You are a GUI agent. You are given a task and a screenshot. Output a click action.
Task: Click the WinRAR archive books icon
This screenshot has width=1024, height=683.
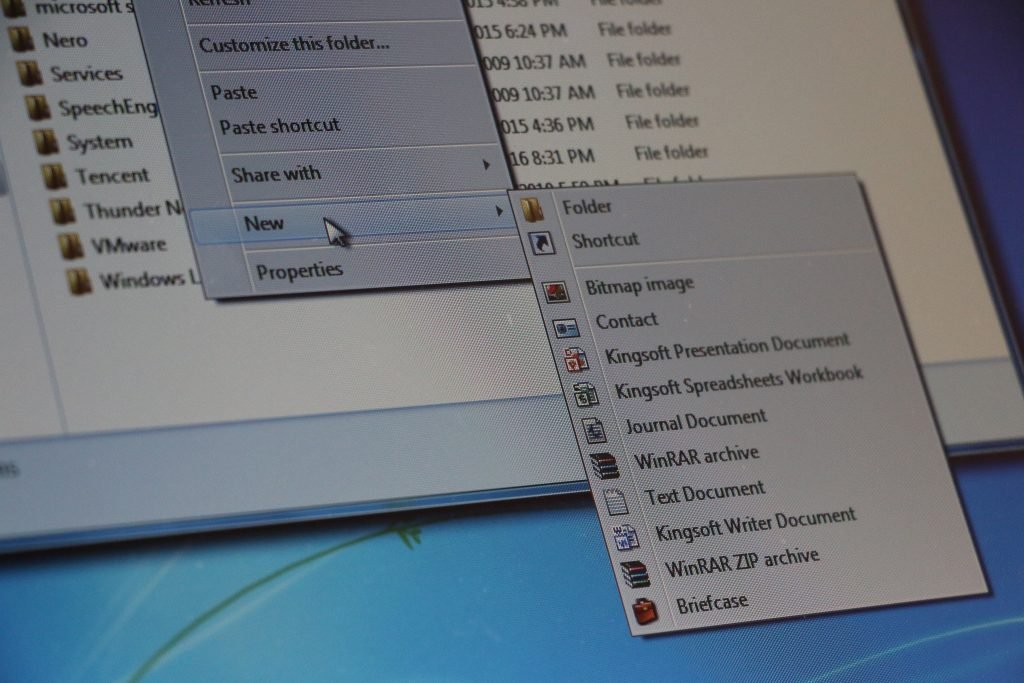(x=604, y=465)
